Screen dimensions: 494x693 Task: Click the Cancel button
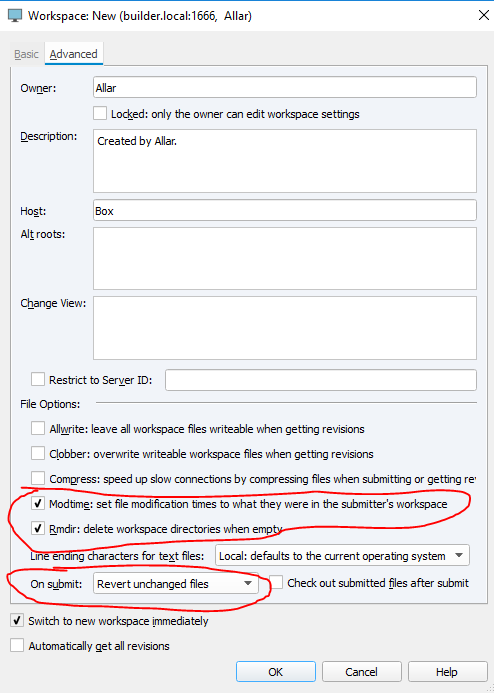[x=361, y=672]
